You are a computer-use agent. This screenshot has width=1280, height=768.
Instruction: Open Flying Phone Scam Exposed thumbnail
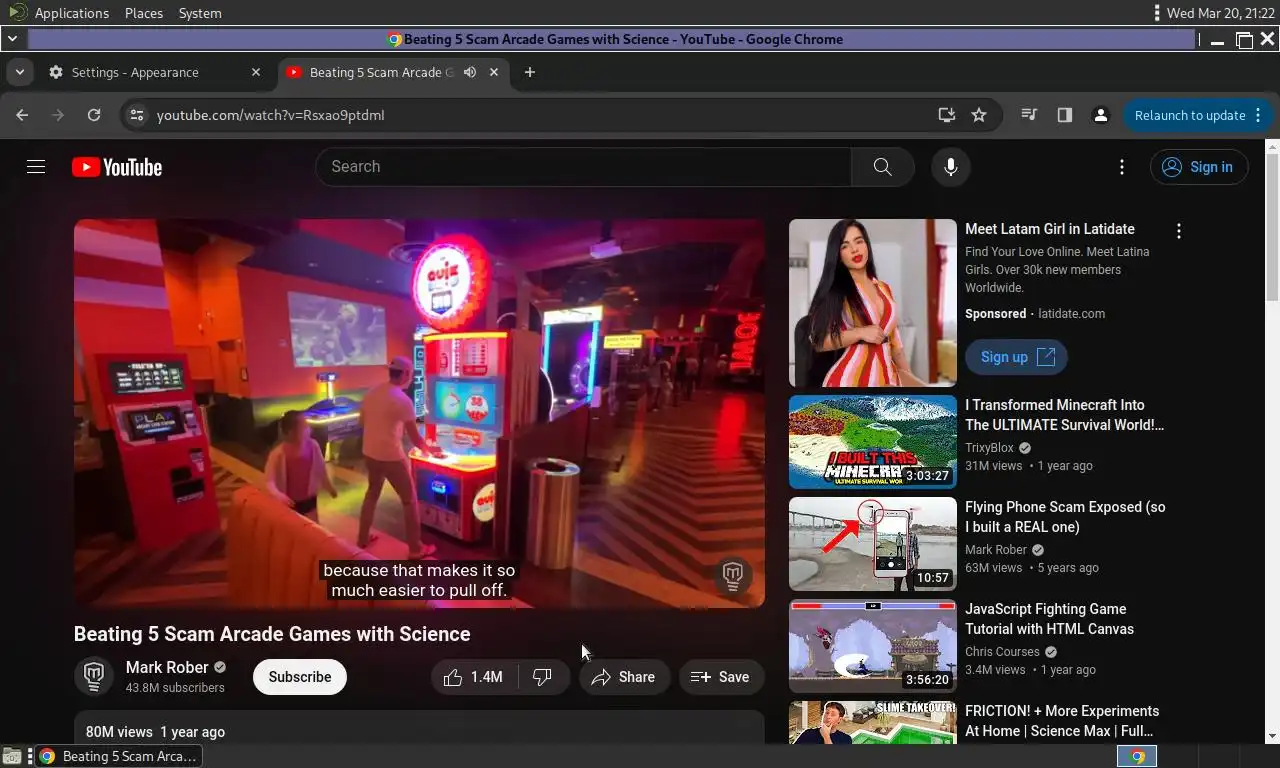pos(873,544)
